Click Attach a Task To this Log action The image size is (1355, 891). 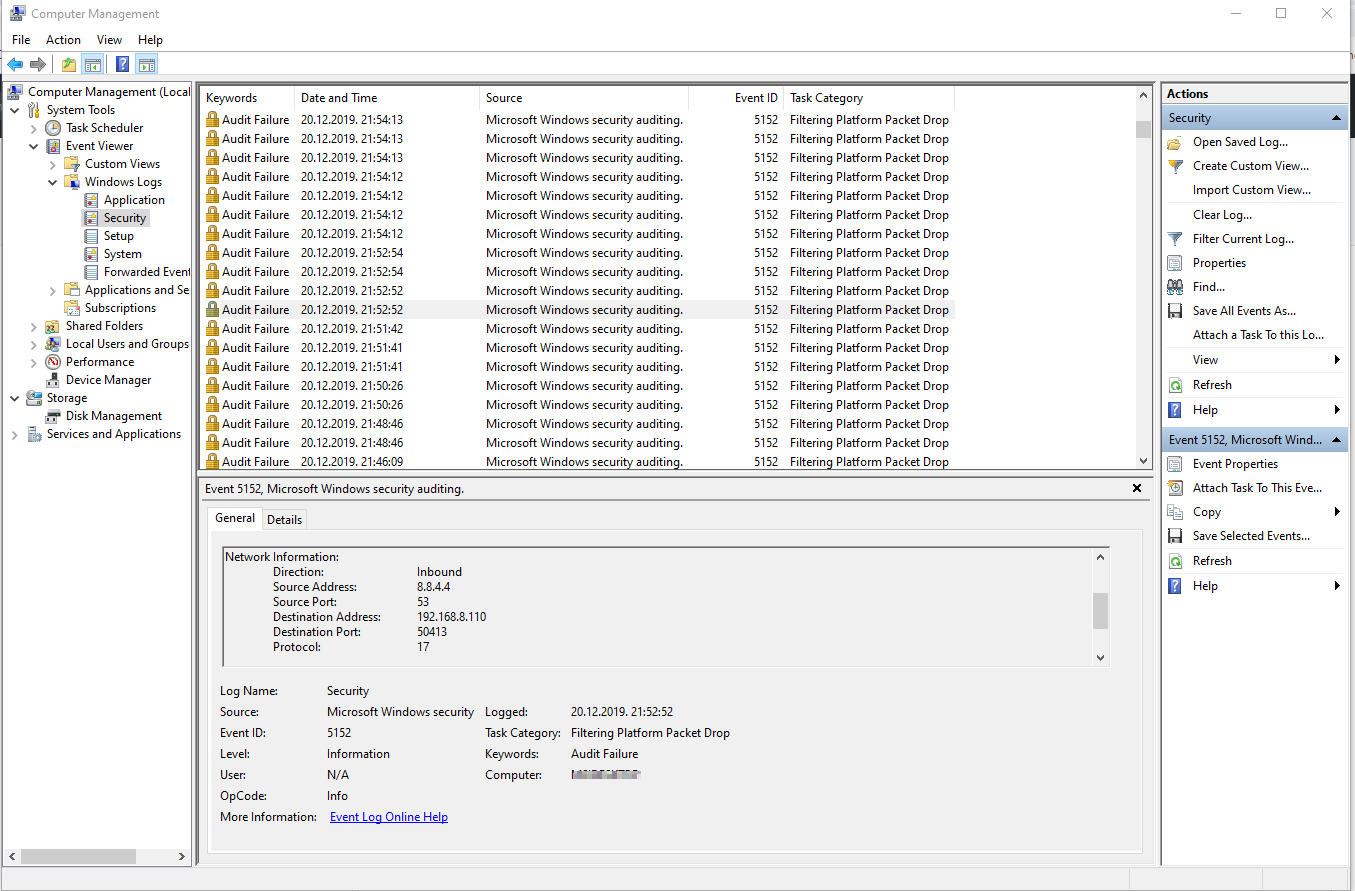tap(1258, 335)
